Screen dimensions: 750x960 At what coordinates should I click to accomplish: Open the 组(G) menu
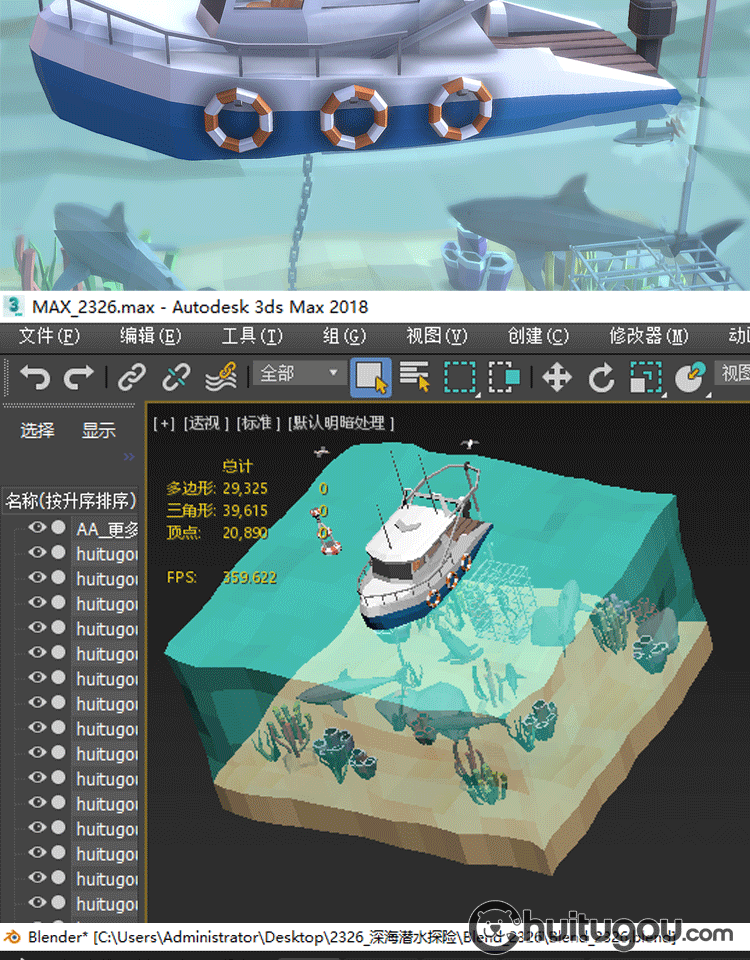coord(344,336)
